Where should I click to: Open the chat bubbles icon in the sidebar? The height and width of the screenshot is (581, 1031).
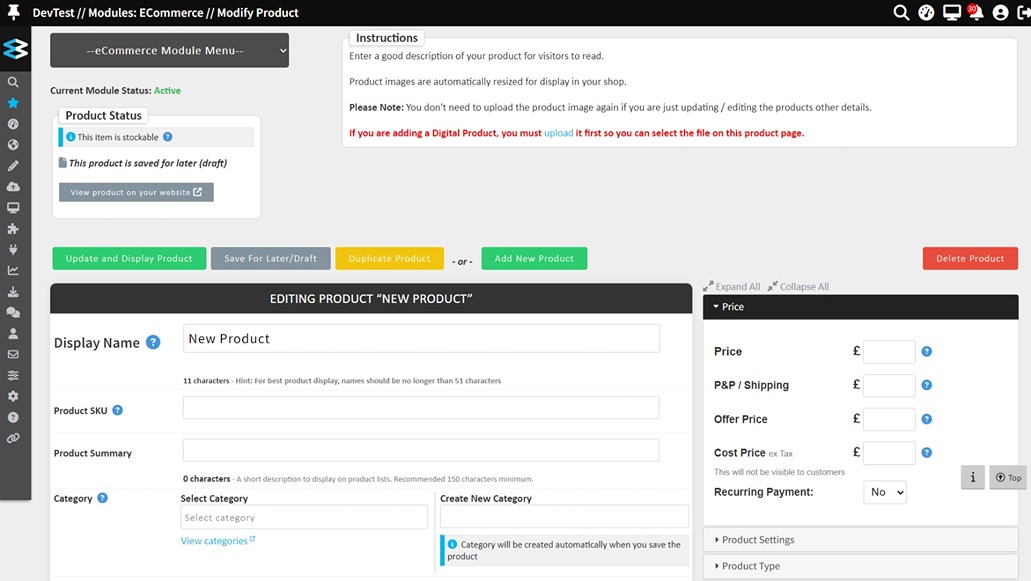tap(13, 312)
